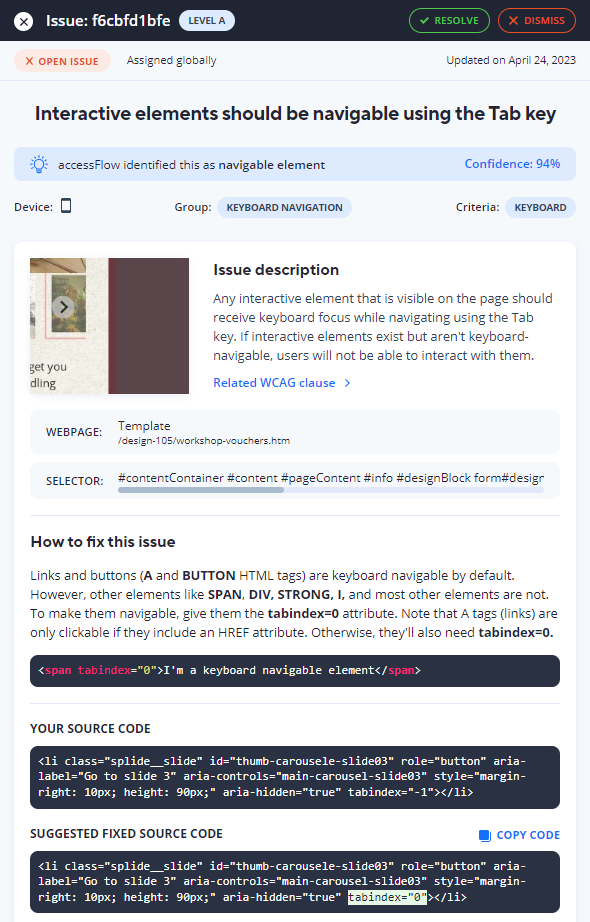Click Copy Code button
This screenshot has width=590, height=922.
tap(519, 835)
